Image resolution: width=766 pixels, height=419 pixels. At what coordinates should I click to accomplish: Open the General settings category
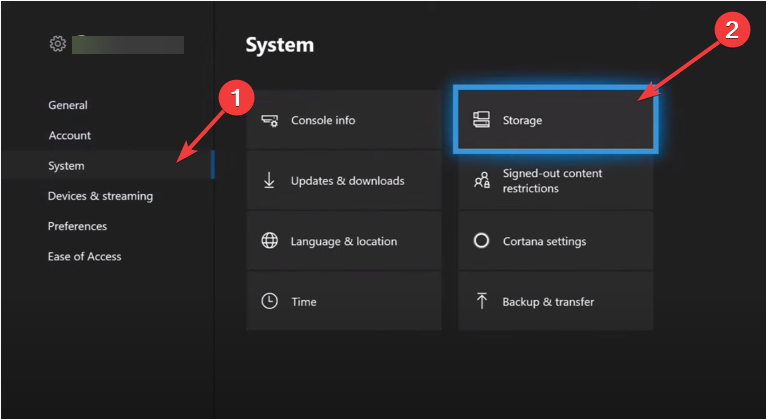68,105
